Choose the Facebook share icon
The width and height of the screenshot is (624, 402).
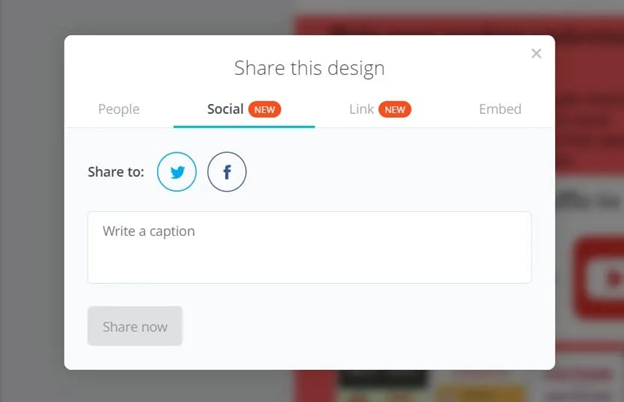(227, 172)
